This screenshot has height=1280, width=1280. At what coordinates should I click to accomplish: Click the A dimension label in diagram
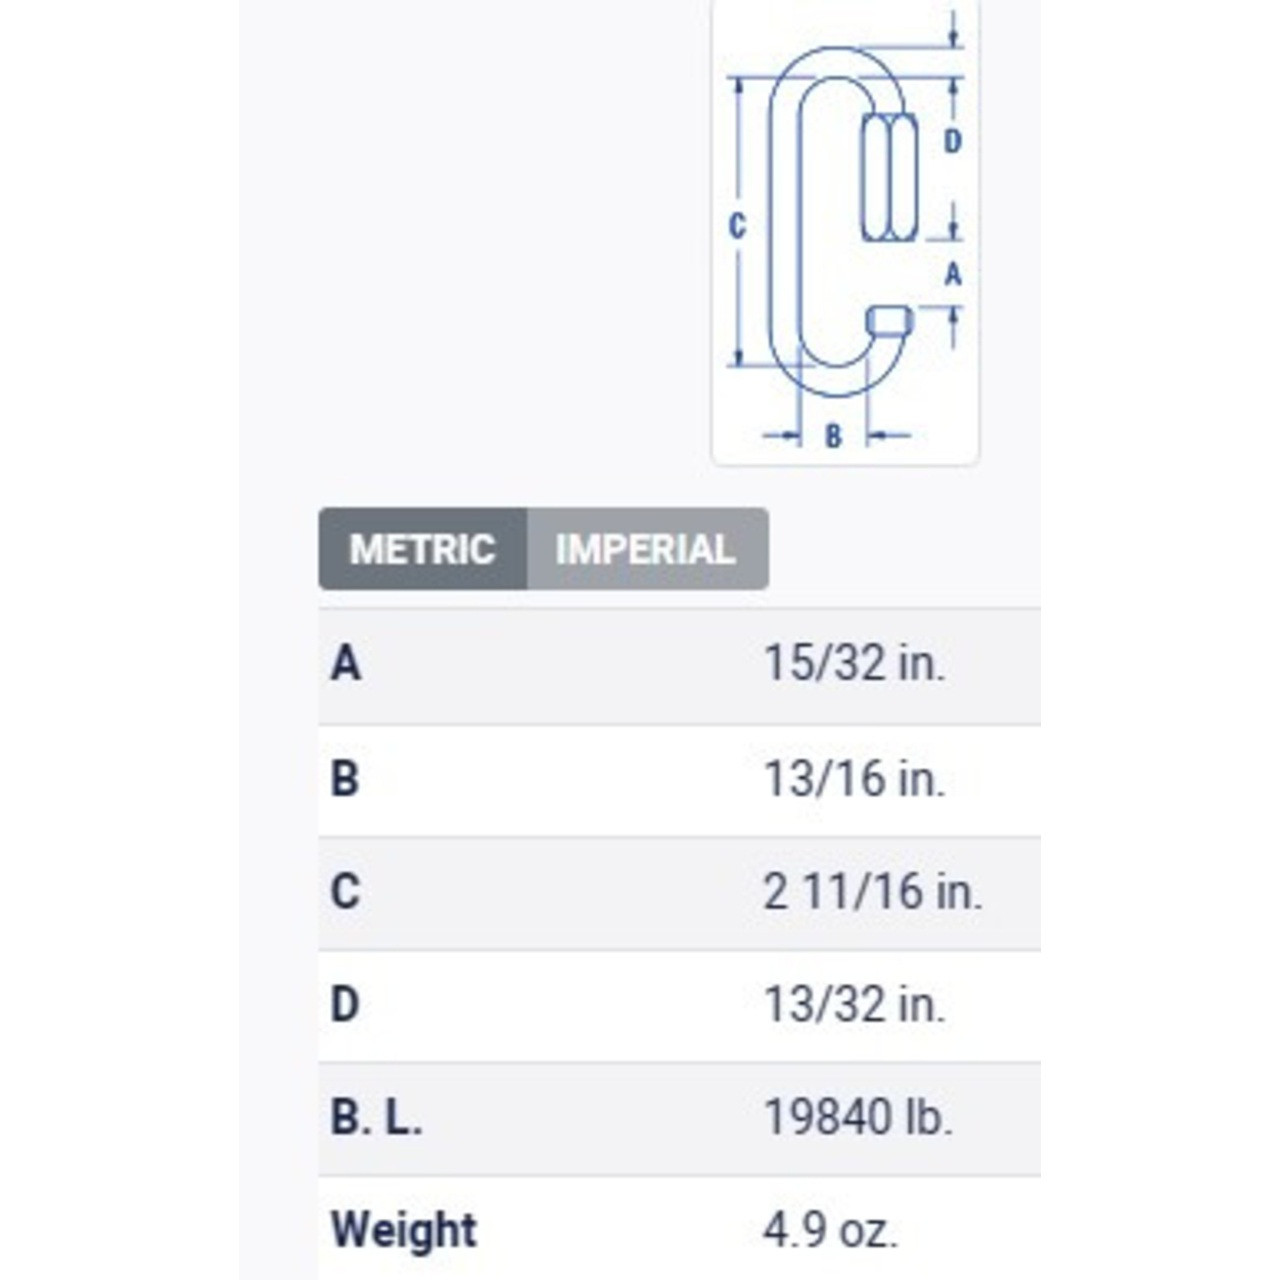click(953, 273)
